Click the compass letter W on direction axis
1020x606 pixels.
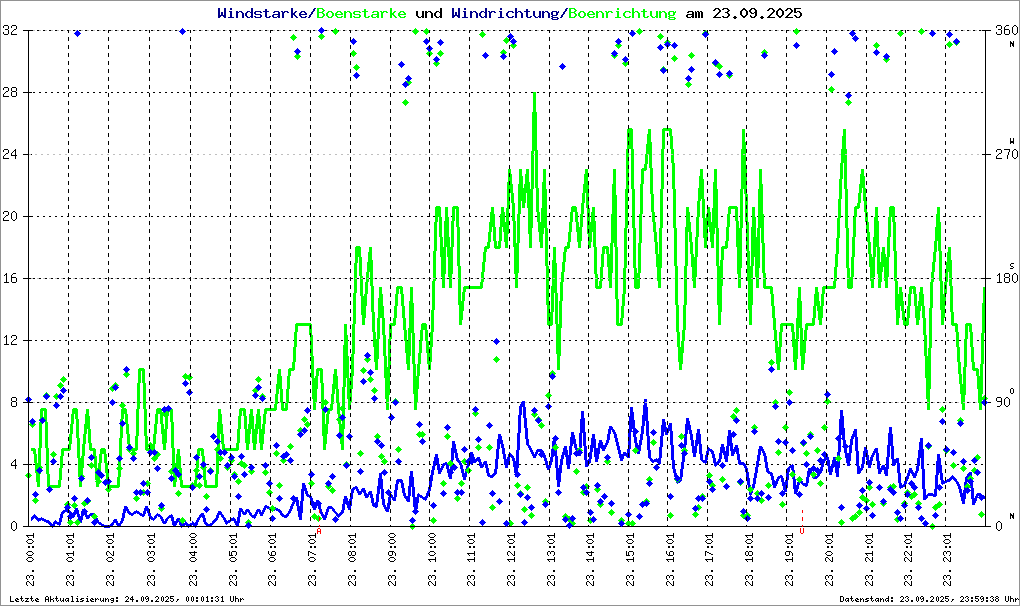[x=1012, y=140]
